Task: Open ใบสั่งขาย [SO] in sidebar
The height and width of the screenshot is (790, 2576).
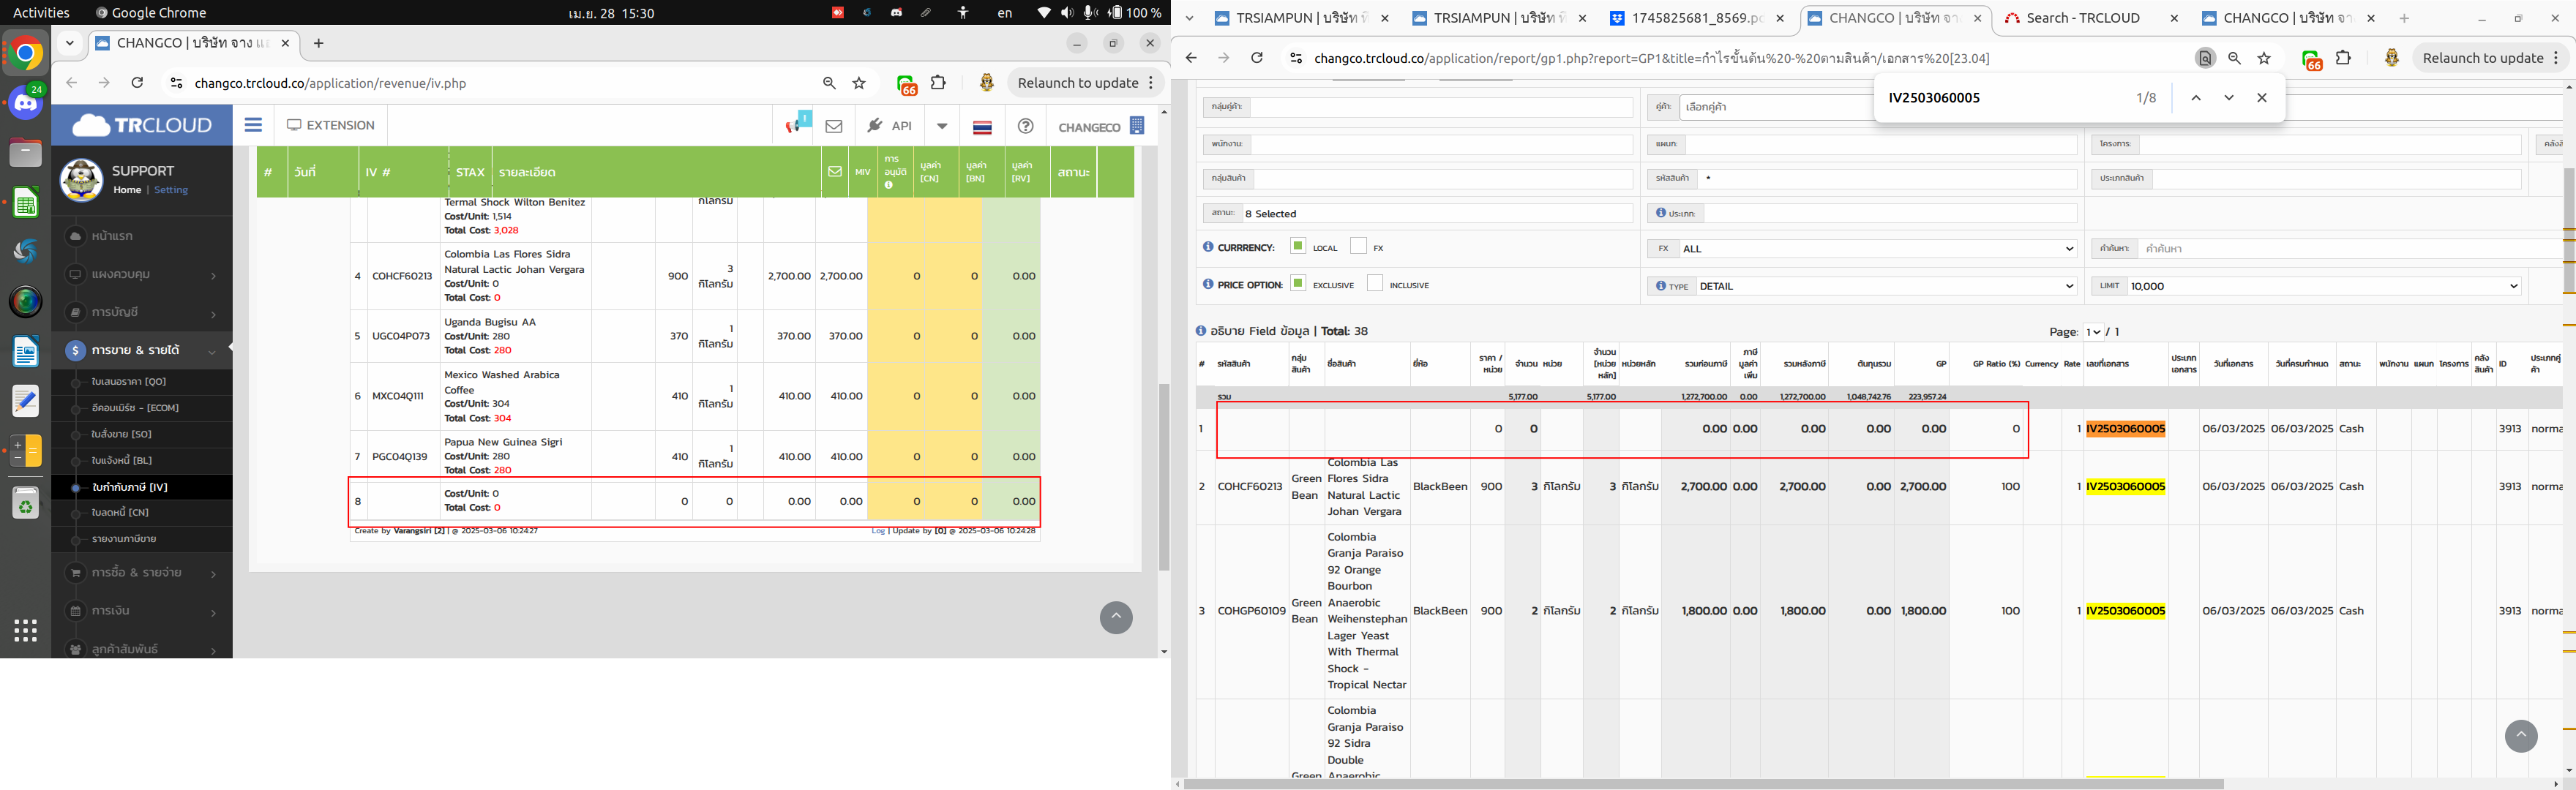Action: coord(122,434)
